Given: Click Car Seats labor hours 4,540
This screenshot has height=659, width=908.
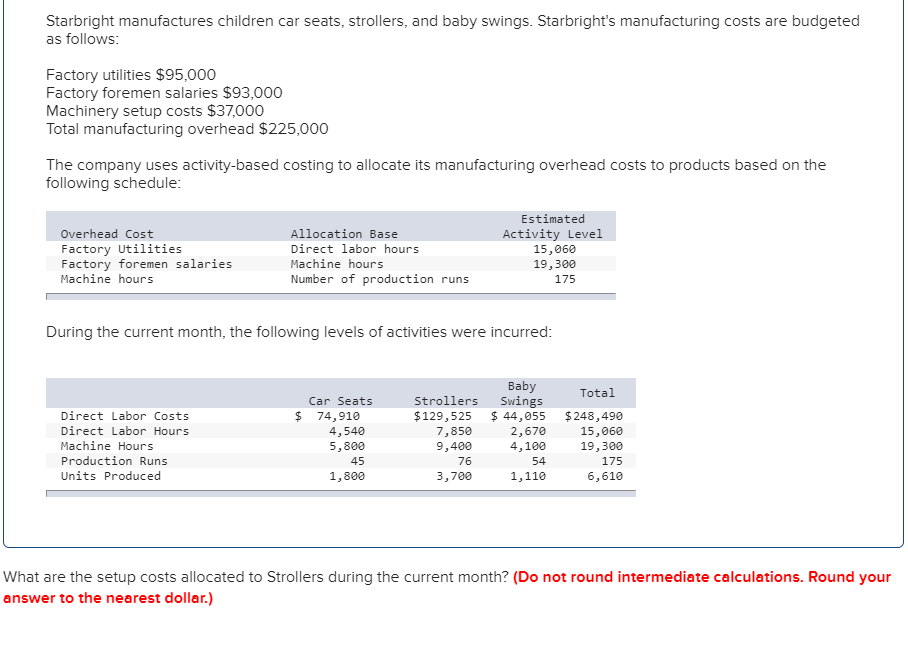Looking at the screenshot, I should [x=347, y=431].
